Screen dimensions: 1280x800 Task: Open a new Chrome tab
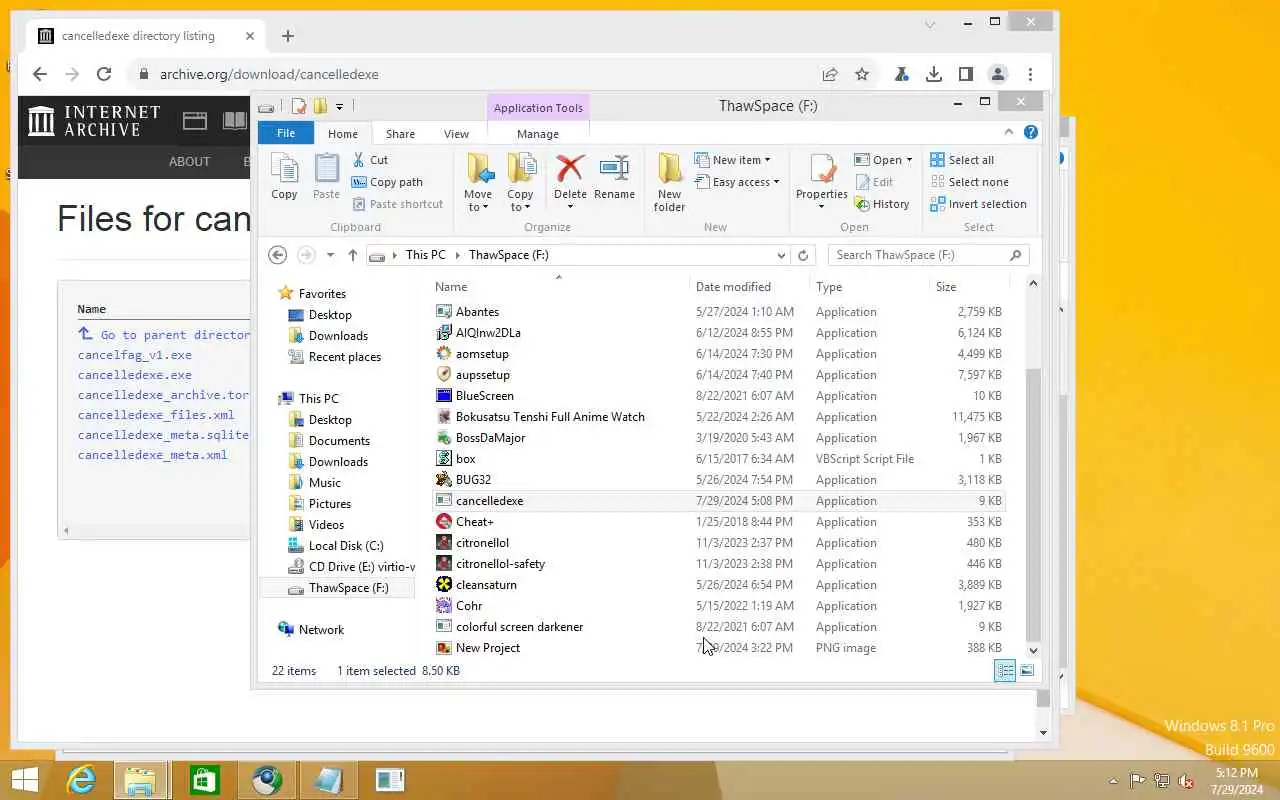288,36
